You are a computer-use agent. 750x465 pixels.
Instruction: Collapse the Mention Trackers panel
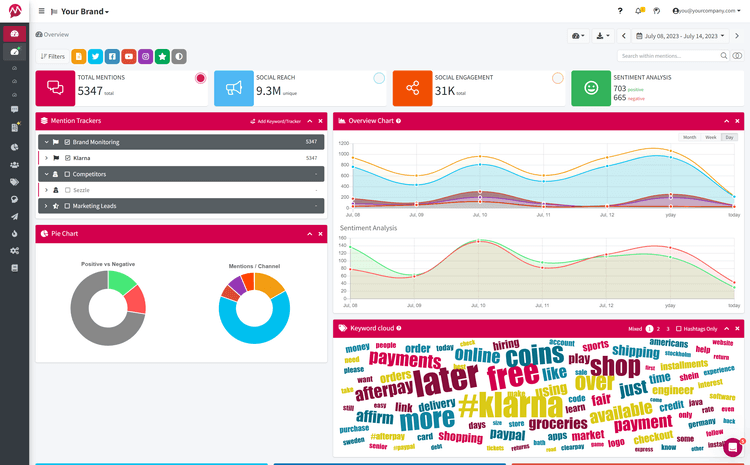(310, 121)
